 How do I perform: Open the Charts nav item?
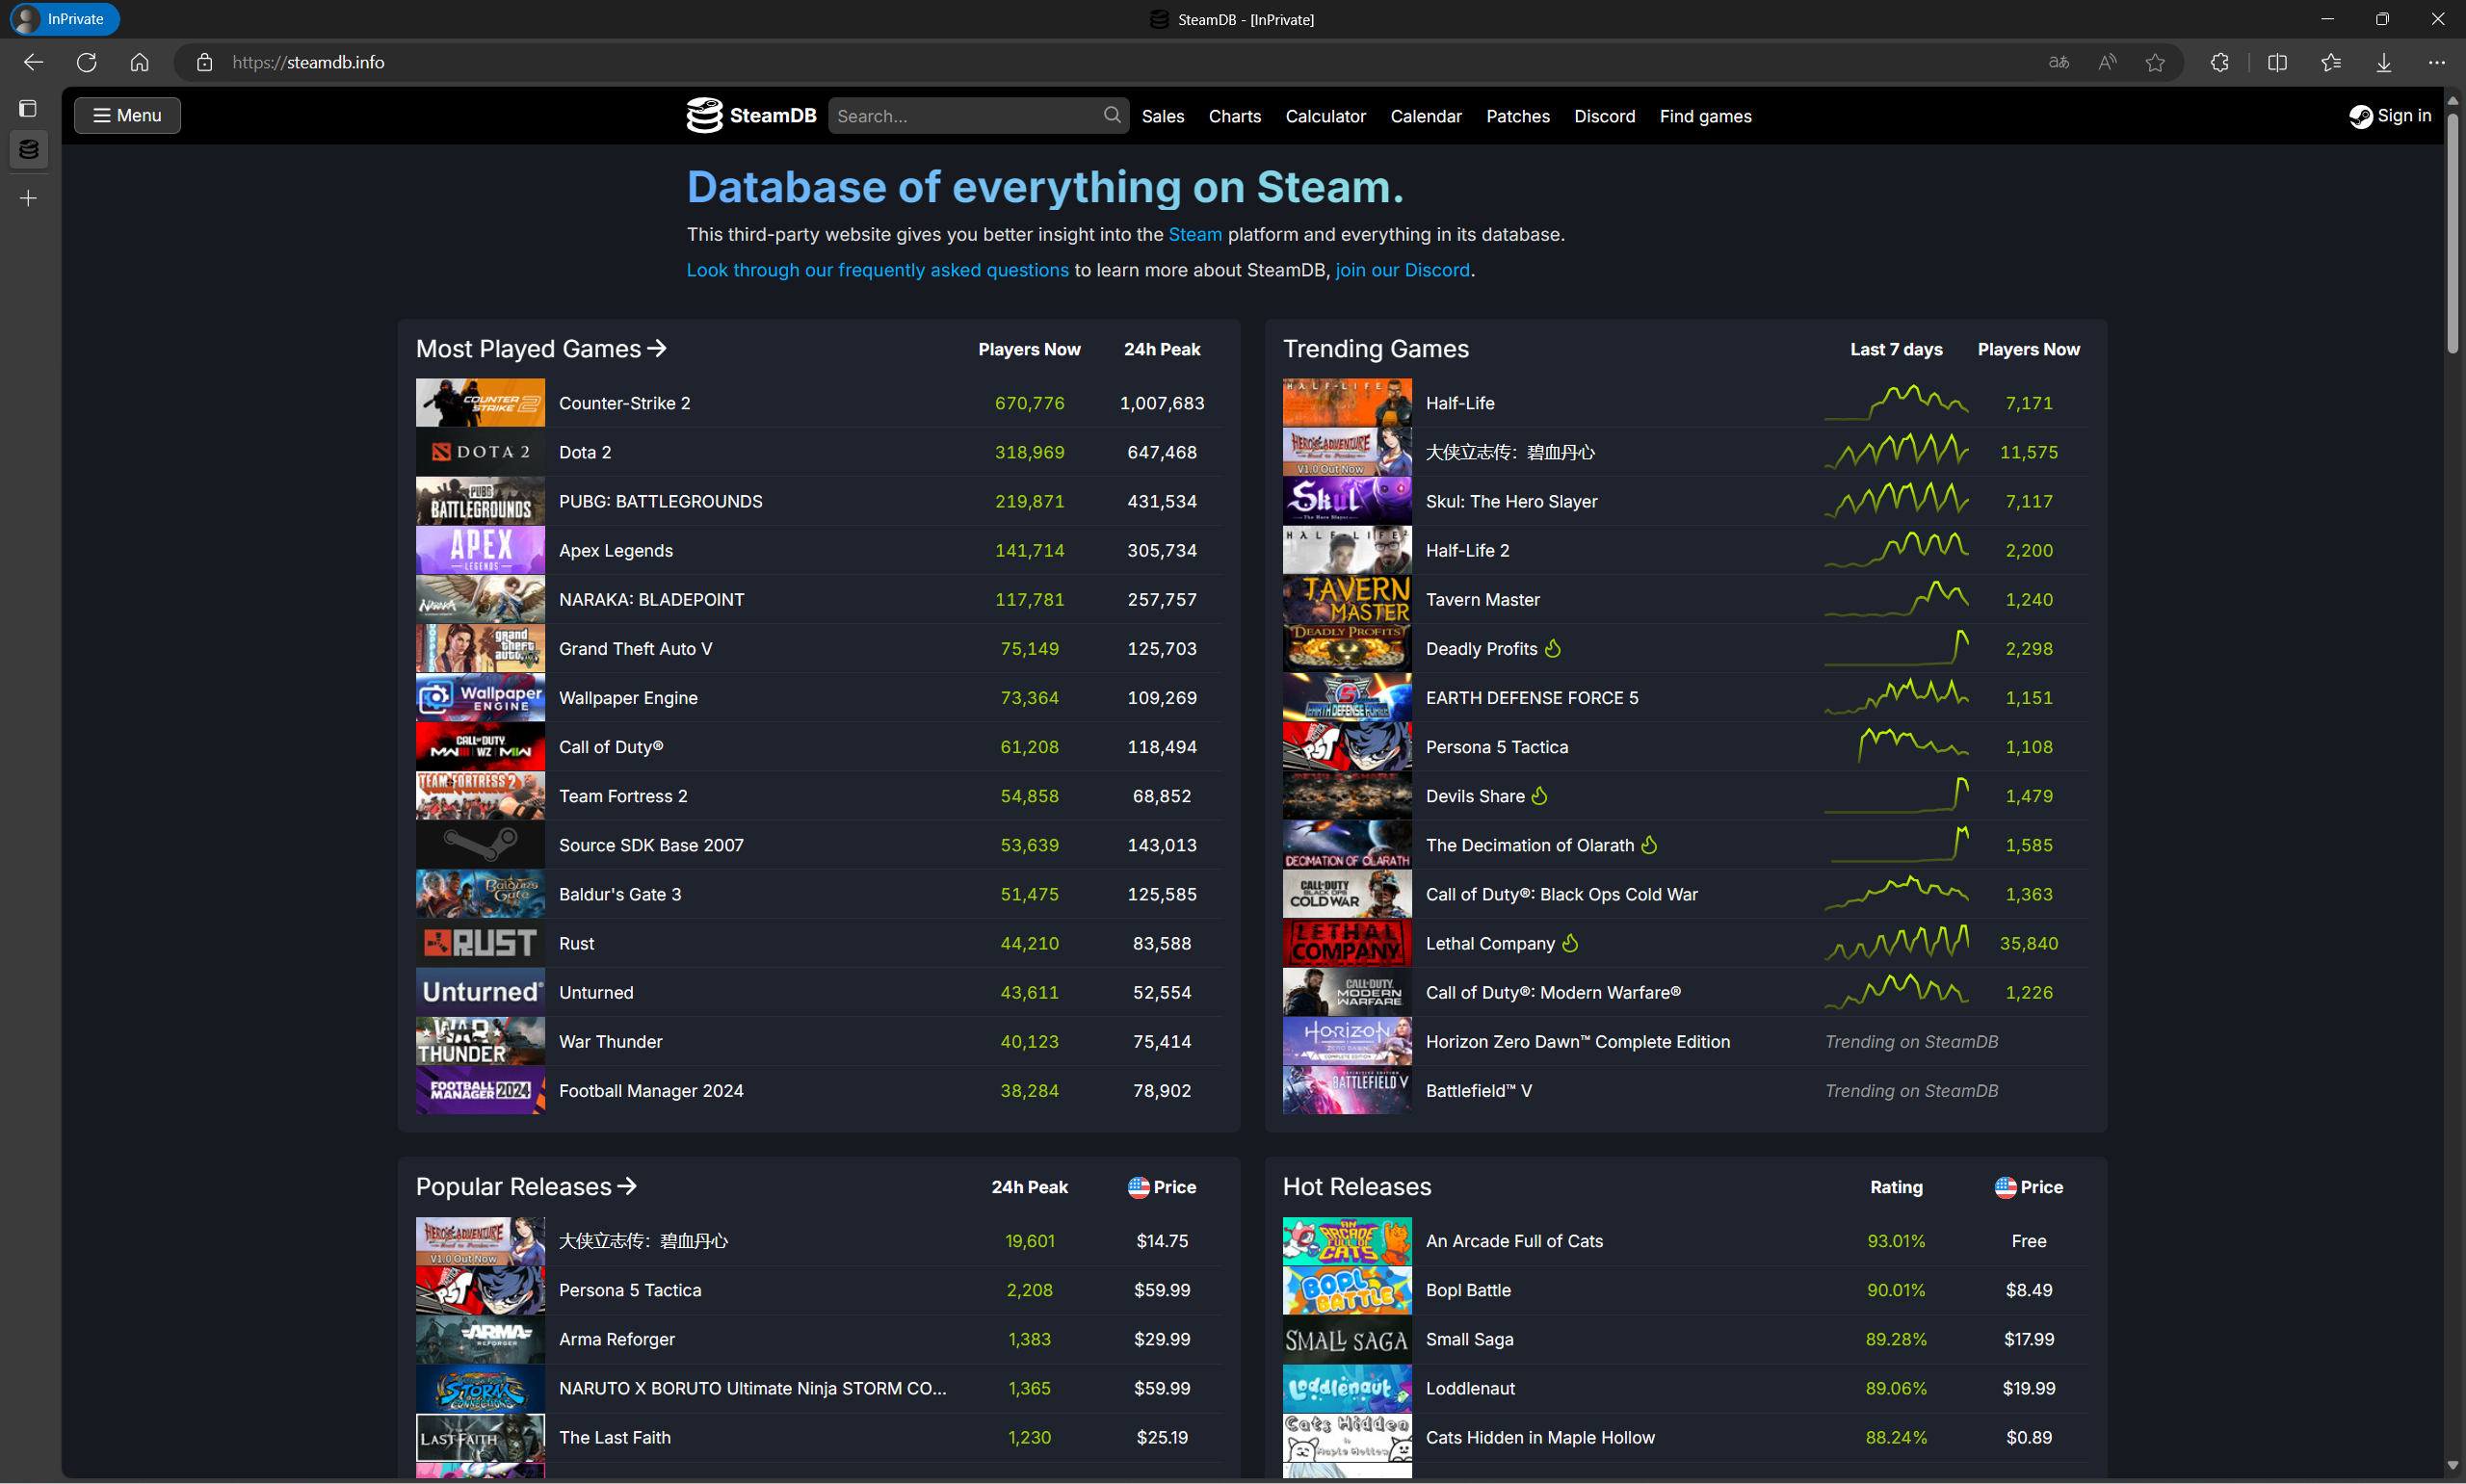1235,116
